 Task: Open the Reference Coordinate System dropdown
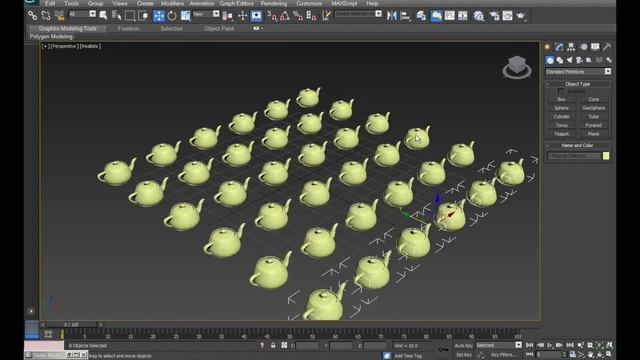[206, 14]
